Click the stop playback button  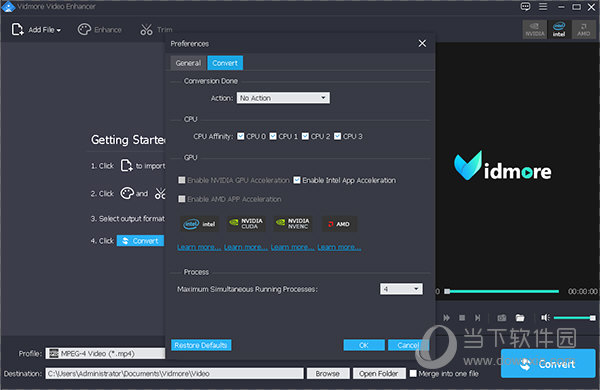[x=462, y=318]
